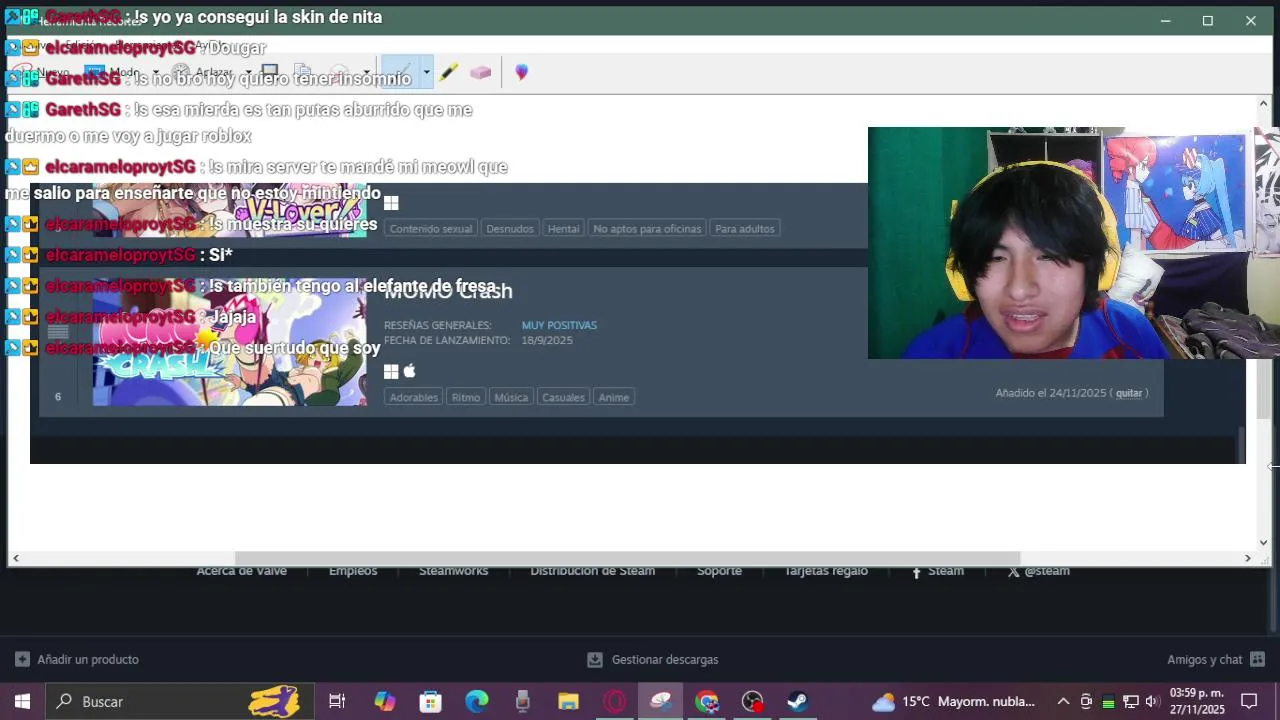Image resolution: width=1280 pixels, height=720 pixels.
Task: Click the Buscar taskbar search box
Action: coord(180,702)
